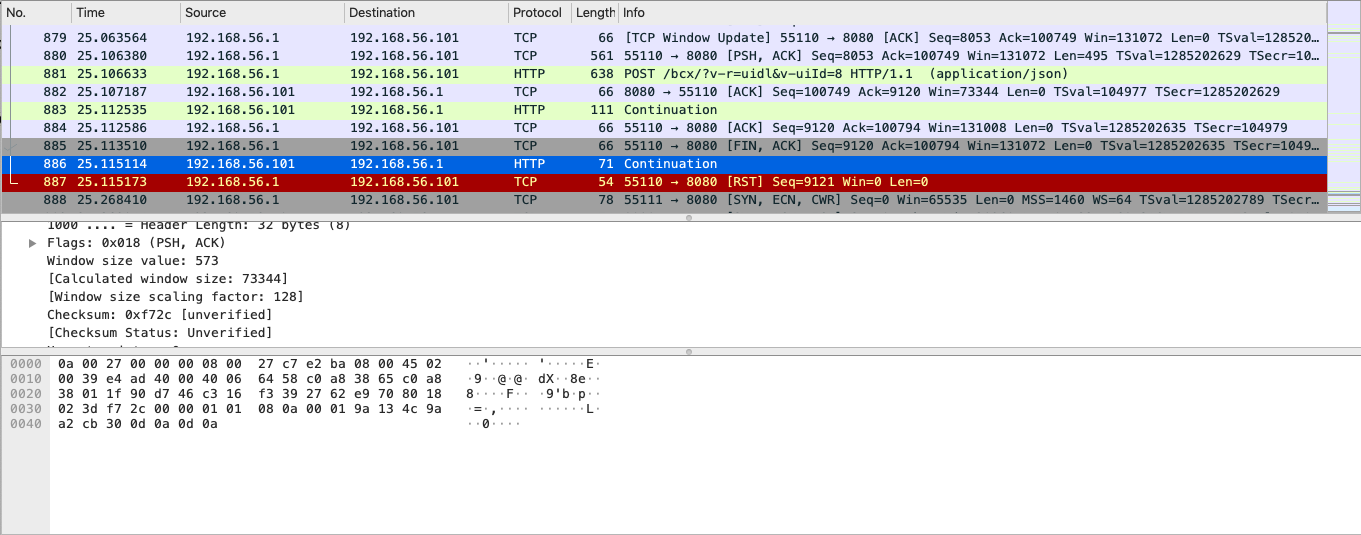Click ASCII text of hex row 0030
The height and width of the screenshot is (535, 1361).
point(532,409)
